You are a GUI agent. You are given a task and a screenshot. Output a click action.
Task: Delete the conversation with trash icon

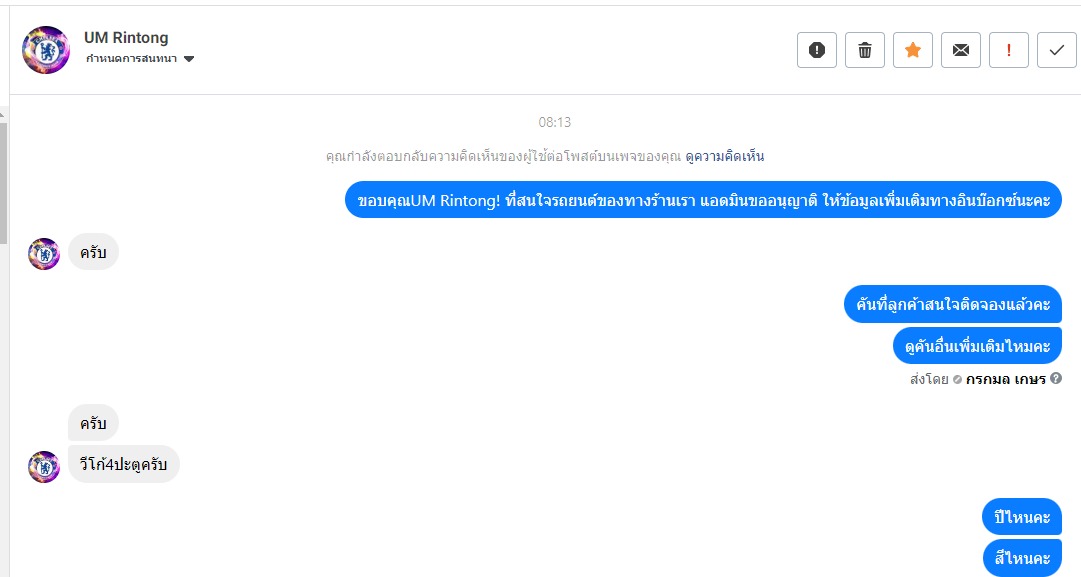865,50
